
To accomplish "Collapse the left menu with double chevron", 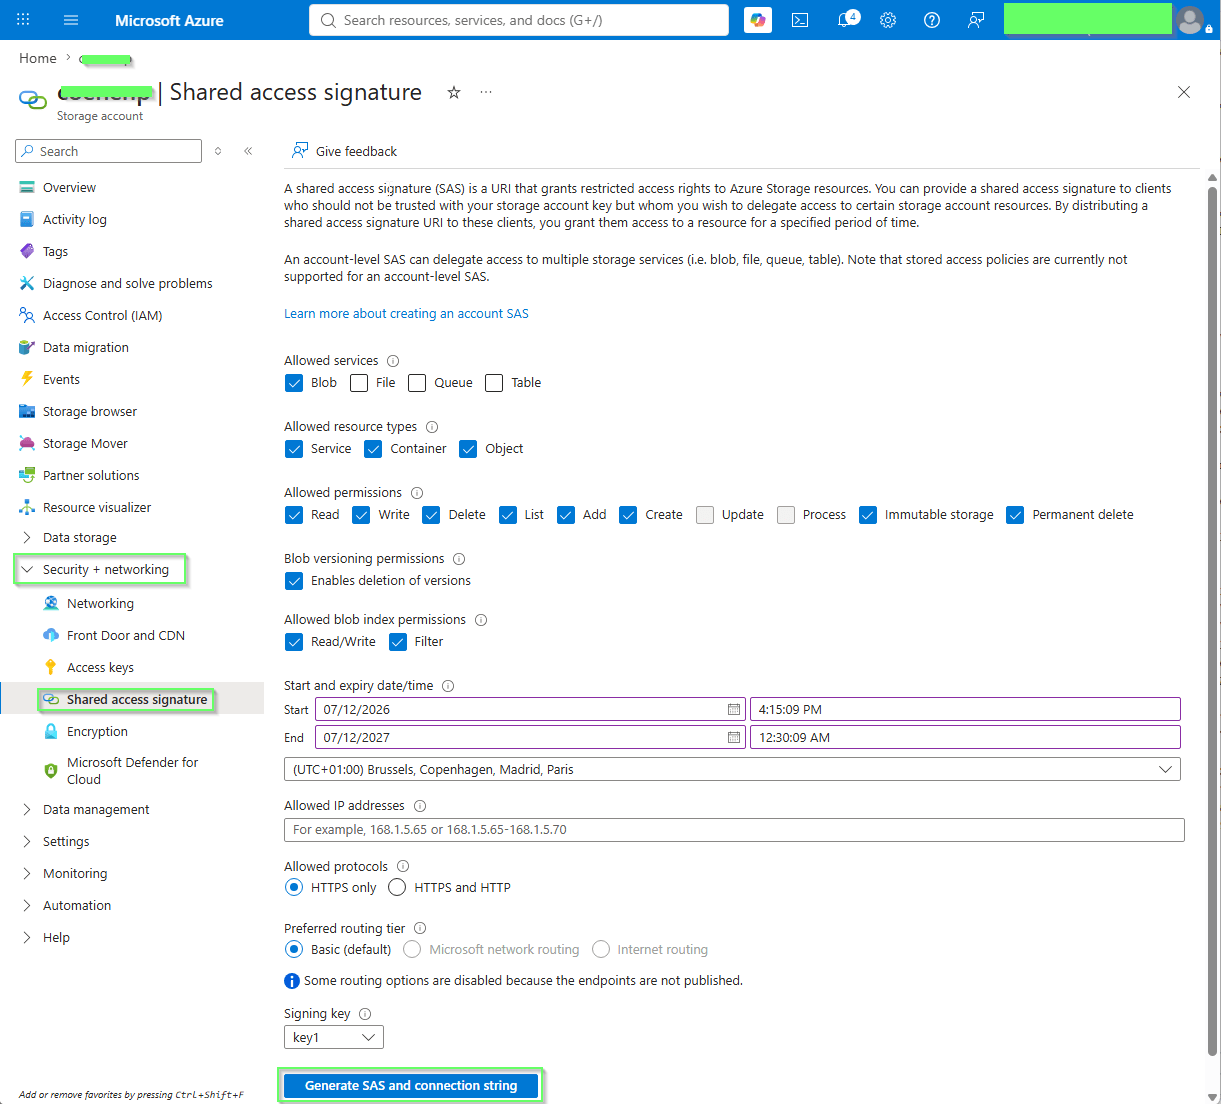I will click(248, 151).
